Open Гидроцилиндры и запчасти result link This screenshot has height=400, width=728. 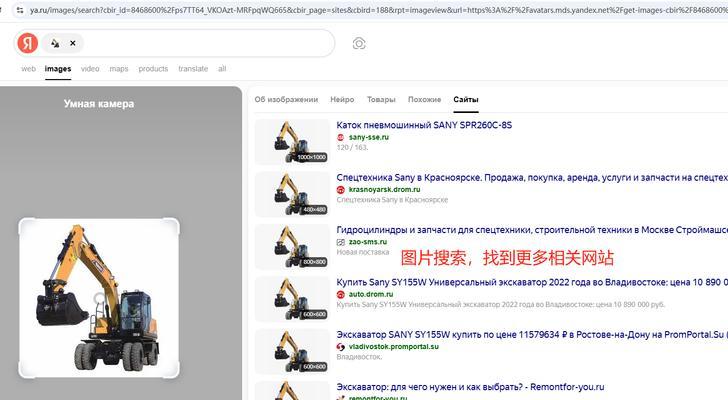(532, 230)
